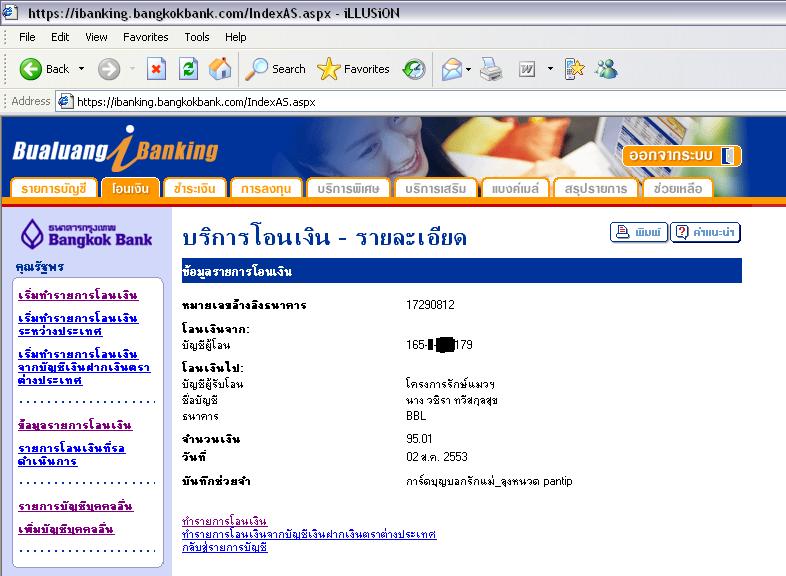Click the memo text ending with pantip

(489, 481)
